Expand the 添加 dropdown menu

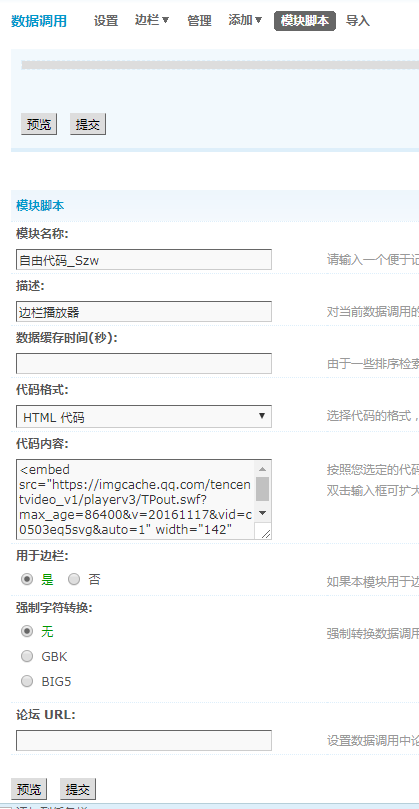click(245, 21)
